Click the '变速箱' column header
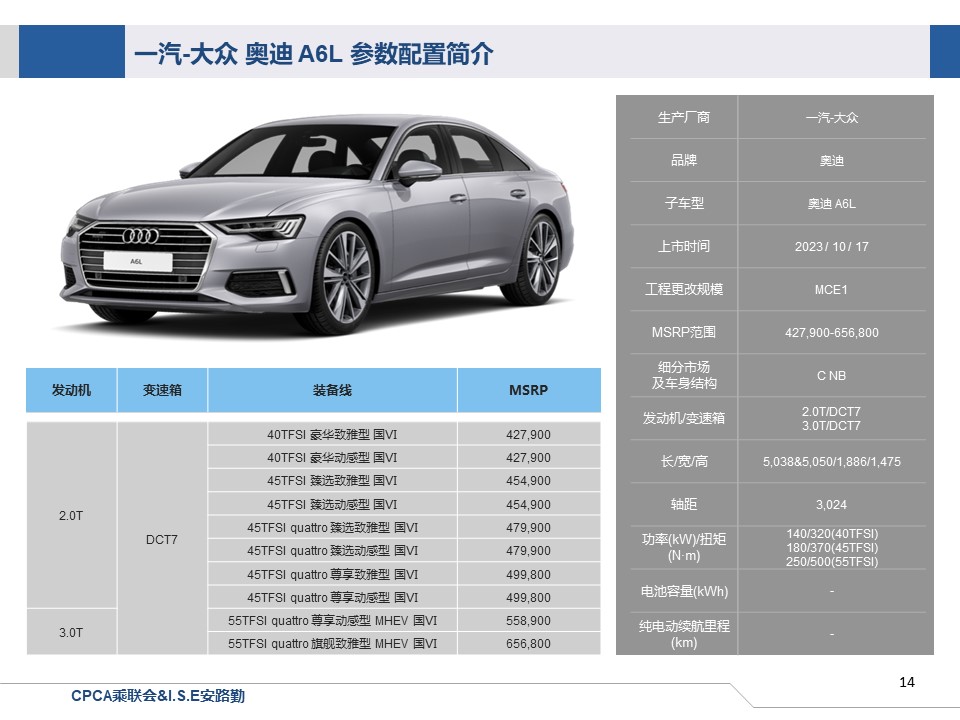 (x=162, y=390)
